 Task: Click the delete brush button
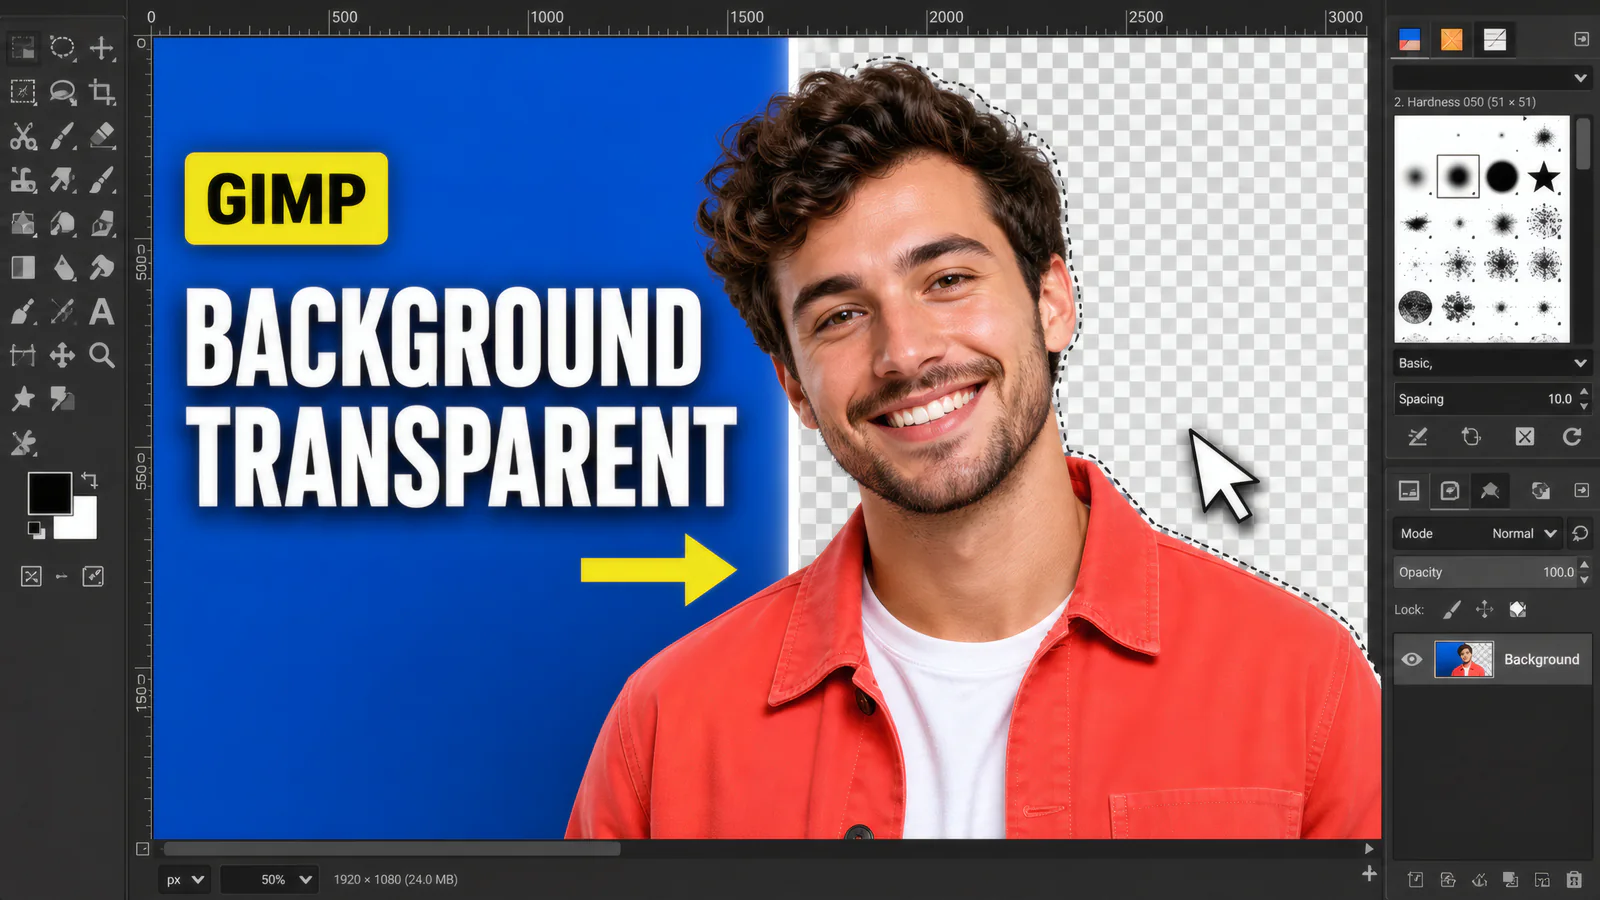pyautogui.click(x=1524, y=437)
